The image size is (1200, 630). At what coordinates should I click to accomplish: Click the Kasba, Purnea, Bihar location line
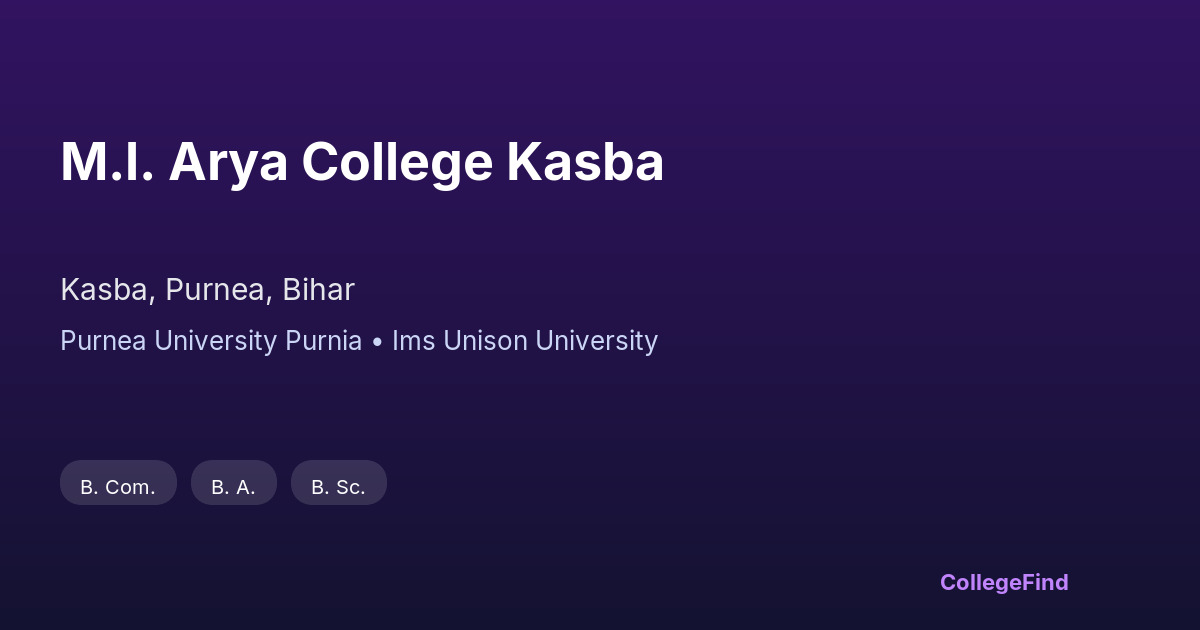207,290
